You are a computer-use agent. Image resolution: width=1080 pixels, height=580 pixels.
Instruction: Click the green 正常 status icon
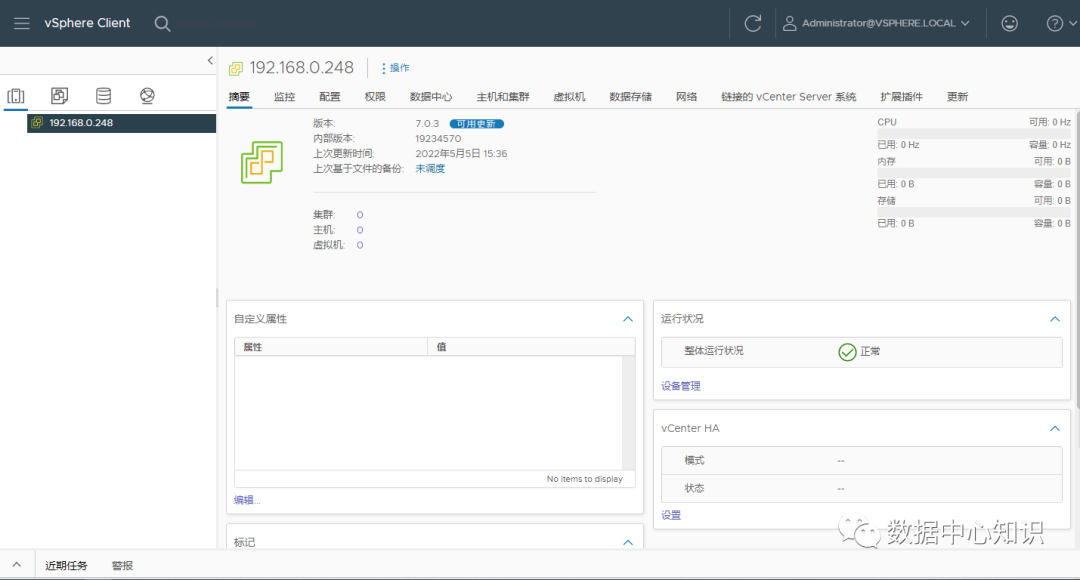pyautogui.click(x=847, y=352)
